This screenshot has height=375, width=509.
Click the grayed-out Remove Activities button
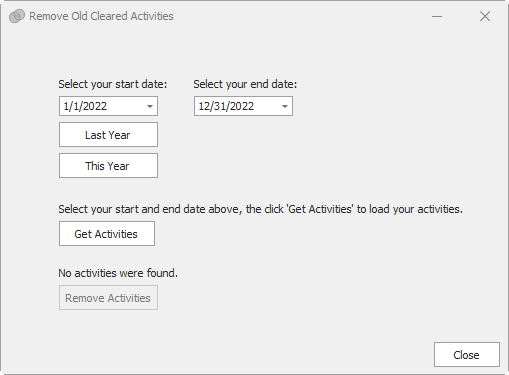pyautogui.click(x=108, y=298)
